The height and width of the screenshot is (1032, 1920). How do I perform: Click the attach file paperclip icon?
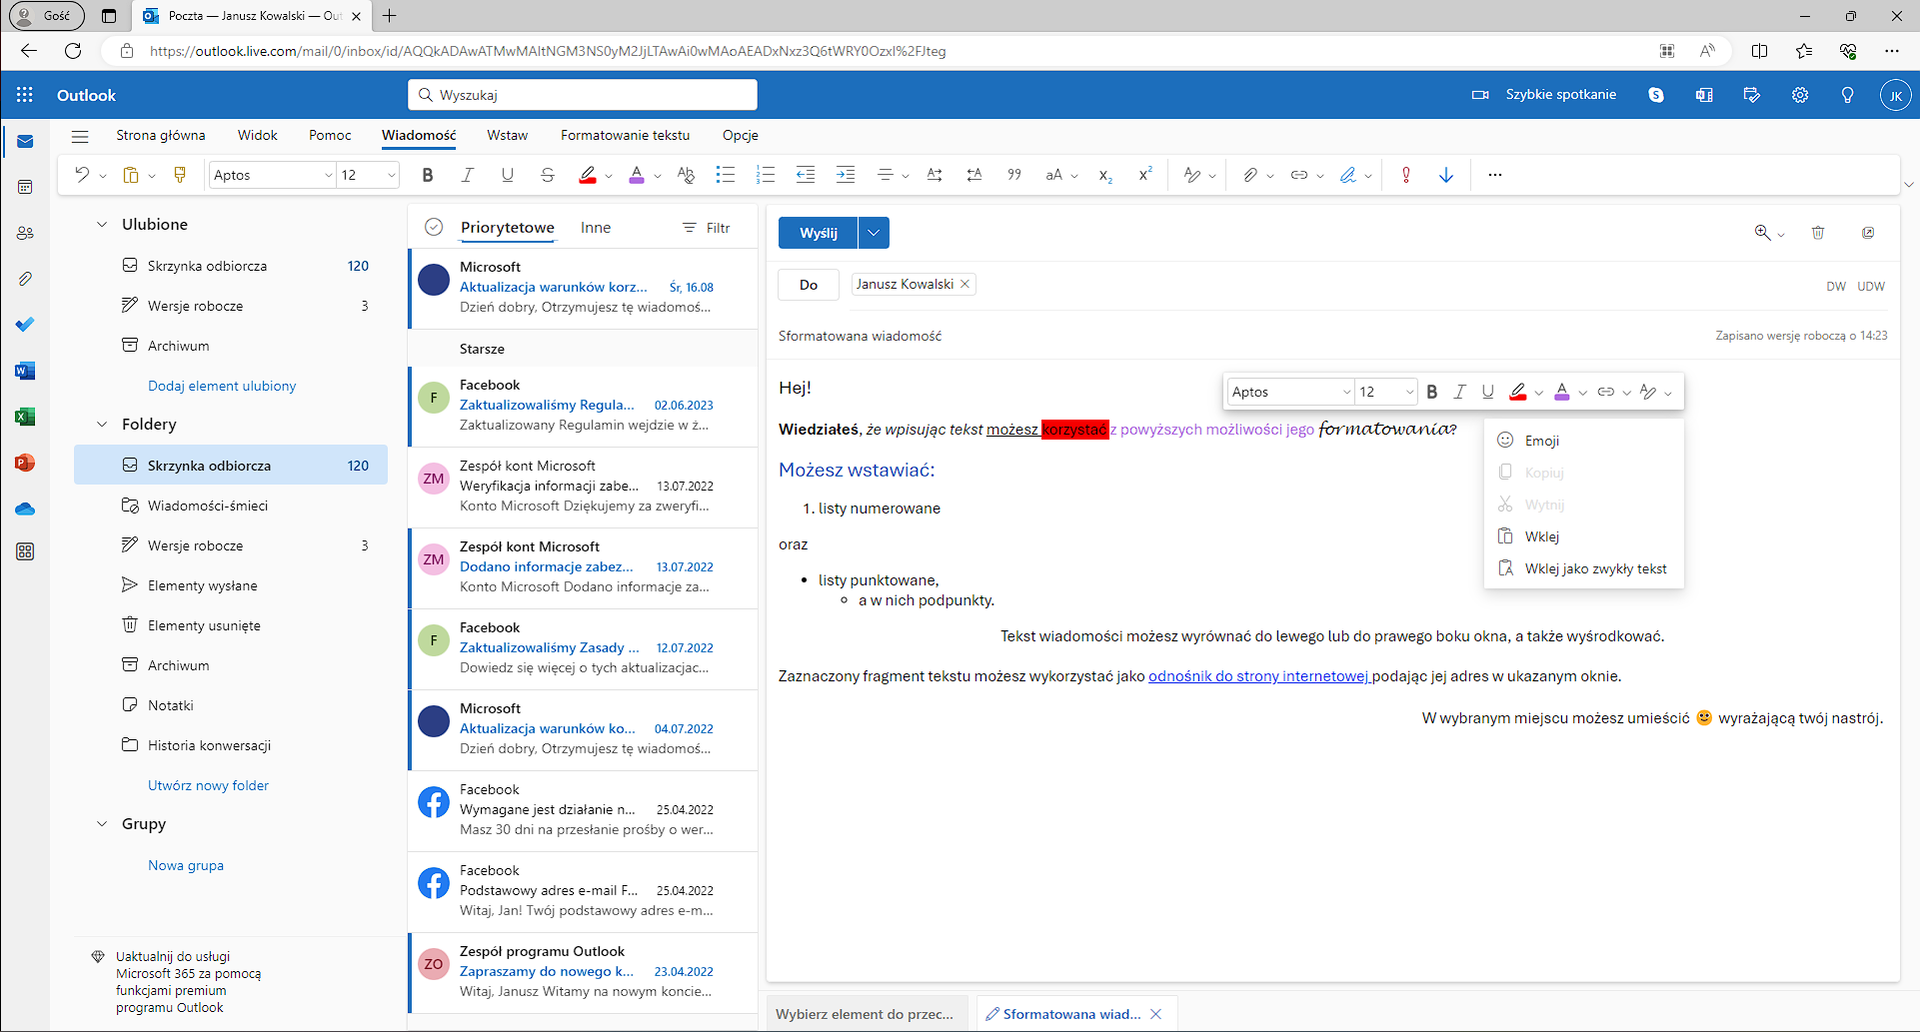1250,175
